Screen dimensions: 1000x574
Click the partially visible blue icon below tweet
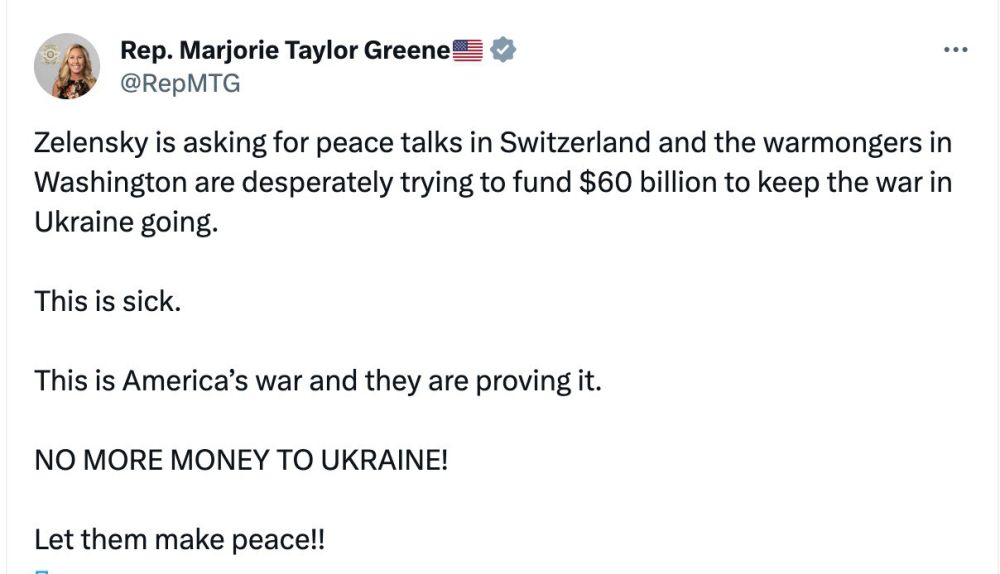(x=41, y=572)
